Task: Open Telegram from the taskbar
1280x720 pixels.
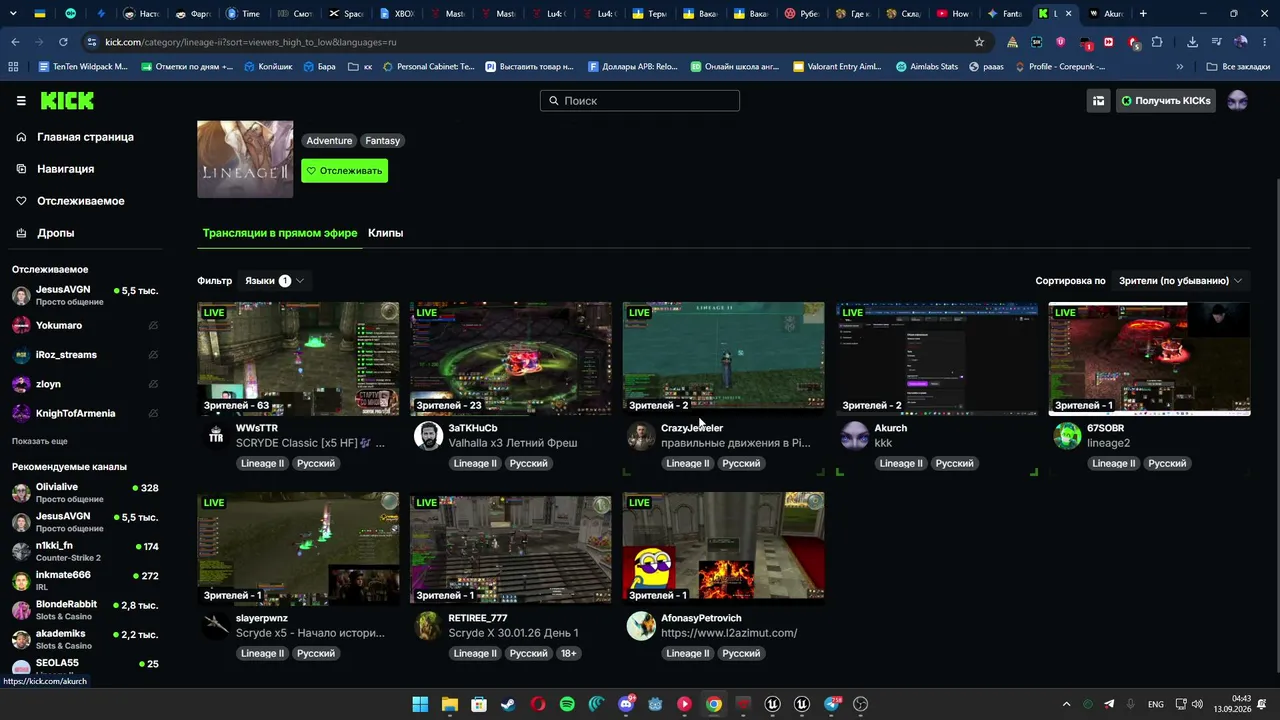Action: click(x=832, y=704)
